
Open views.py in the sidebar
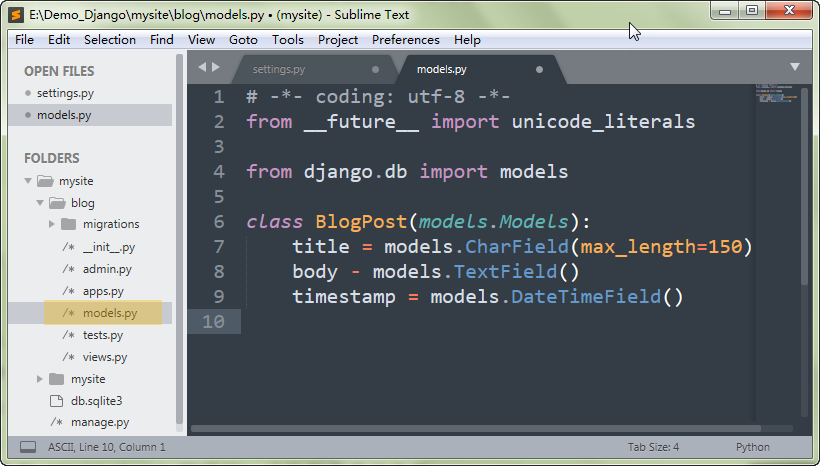[x=105, y=357]
